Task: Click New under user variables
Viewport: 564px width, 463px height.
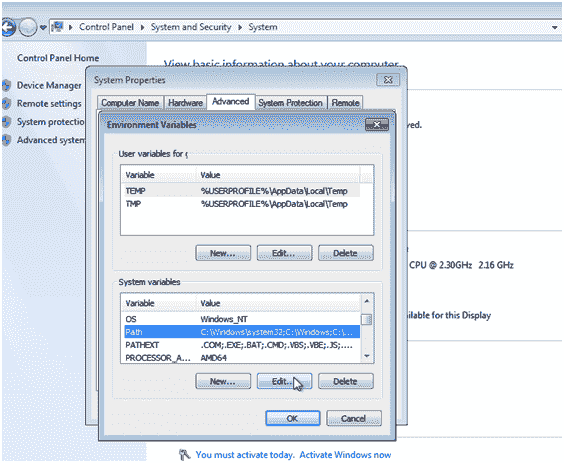Action: (x=223, y=253)
